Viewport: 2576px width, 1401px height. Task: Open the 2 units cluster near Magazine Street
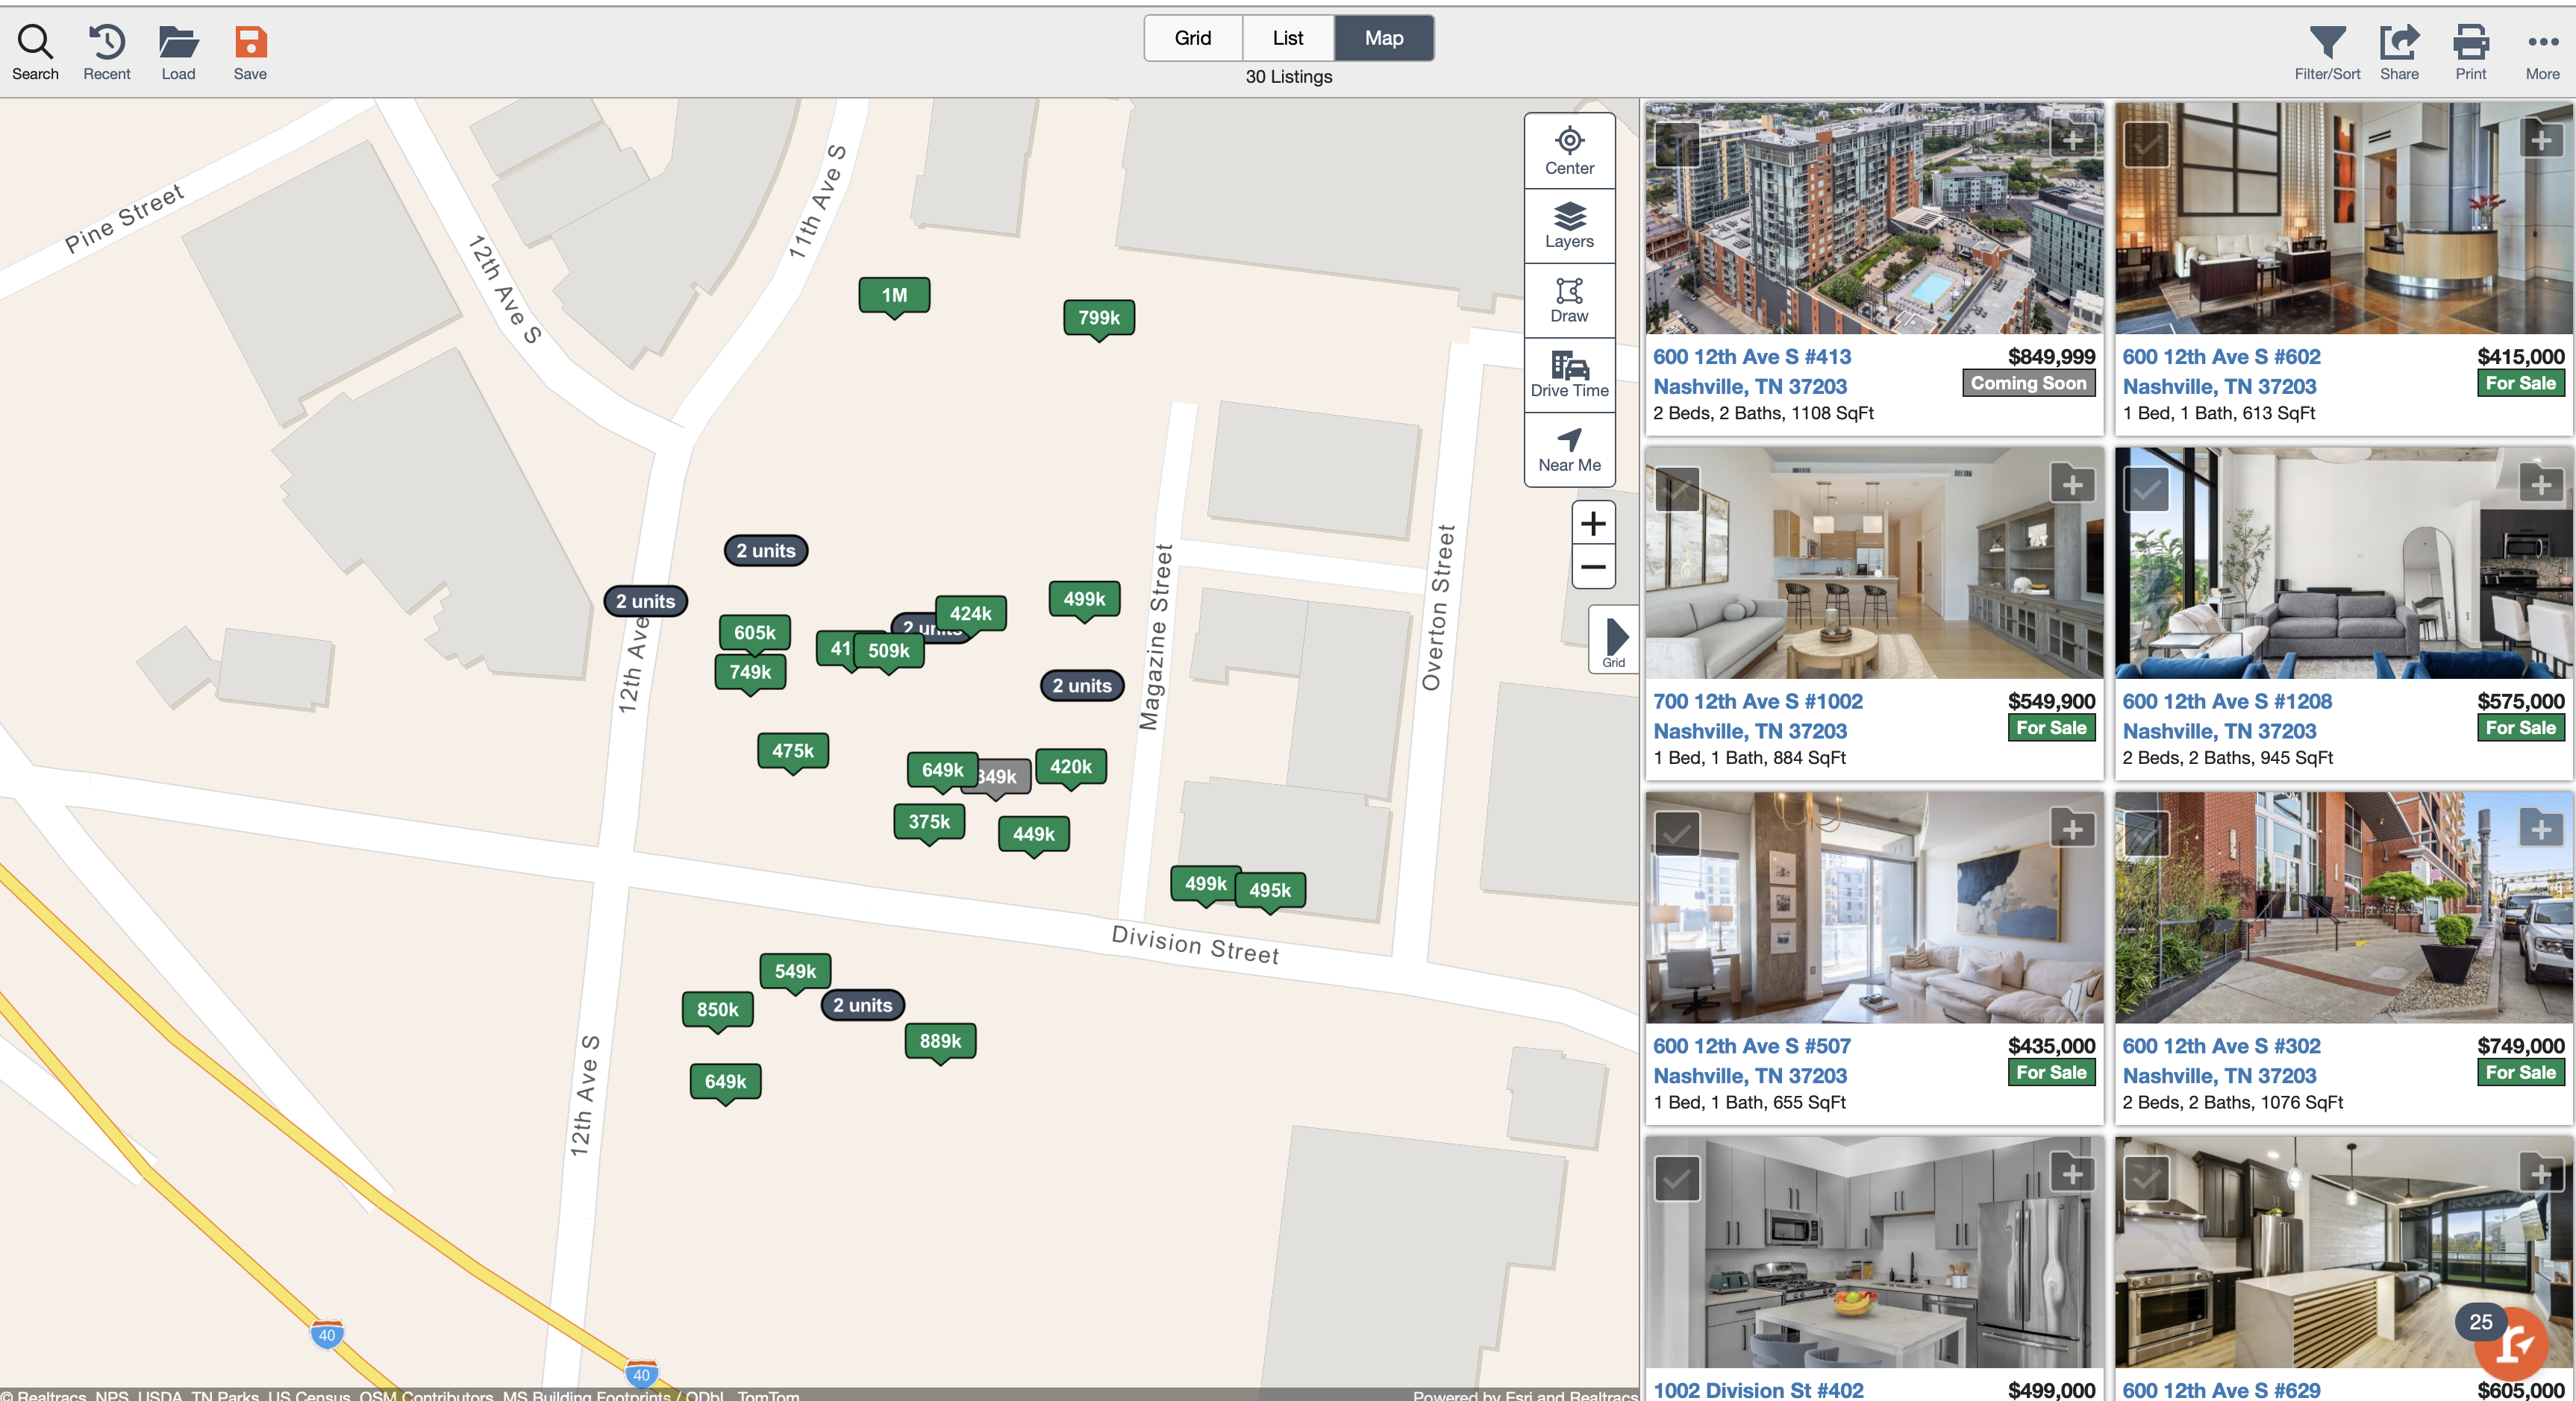click(1082, 685)
